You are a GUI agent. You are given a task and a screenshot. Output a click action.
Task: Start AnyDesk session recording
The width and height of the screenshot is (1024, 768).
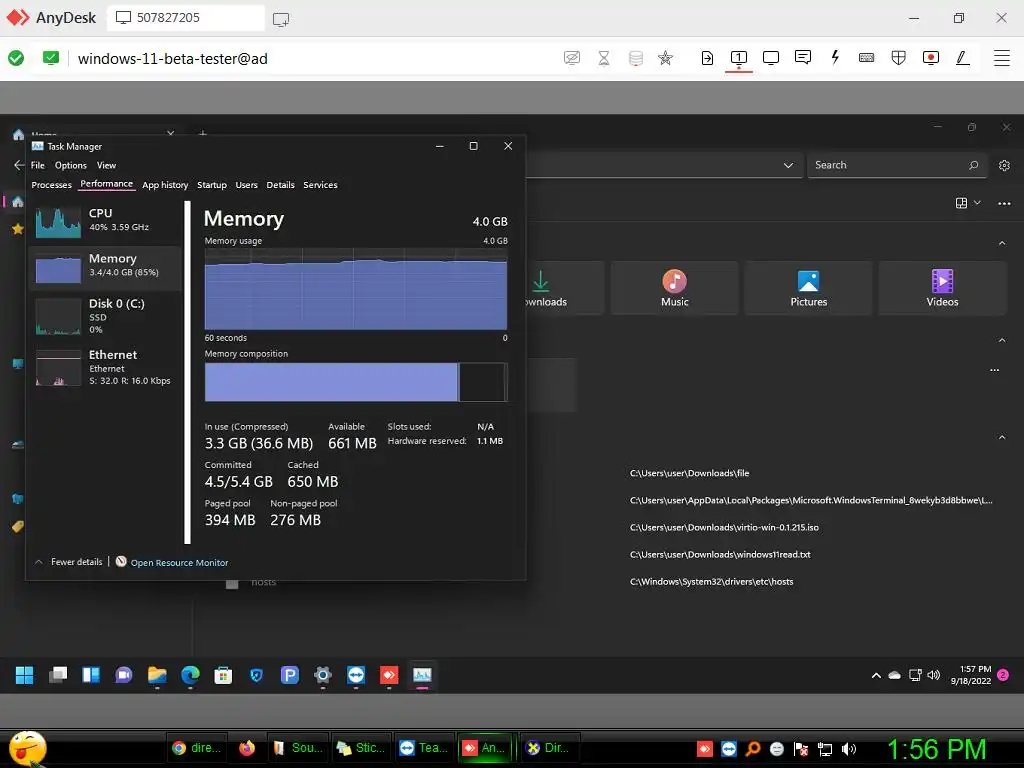[x=931, y=58]
